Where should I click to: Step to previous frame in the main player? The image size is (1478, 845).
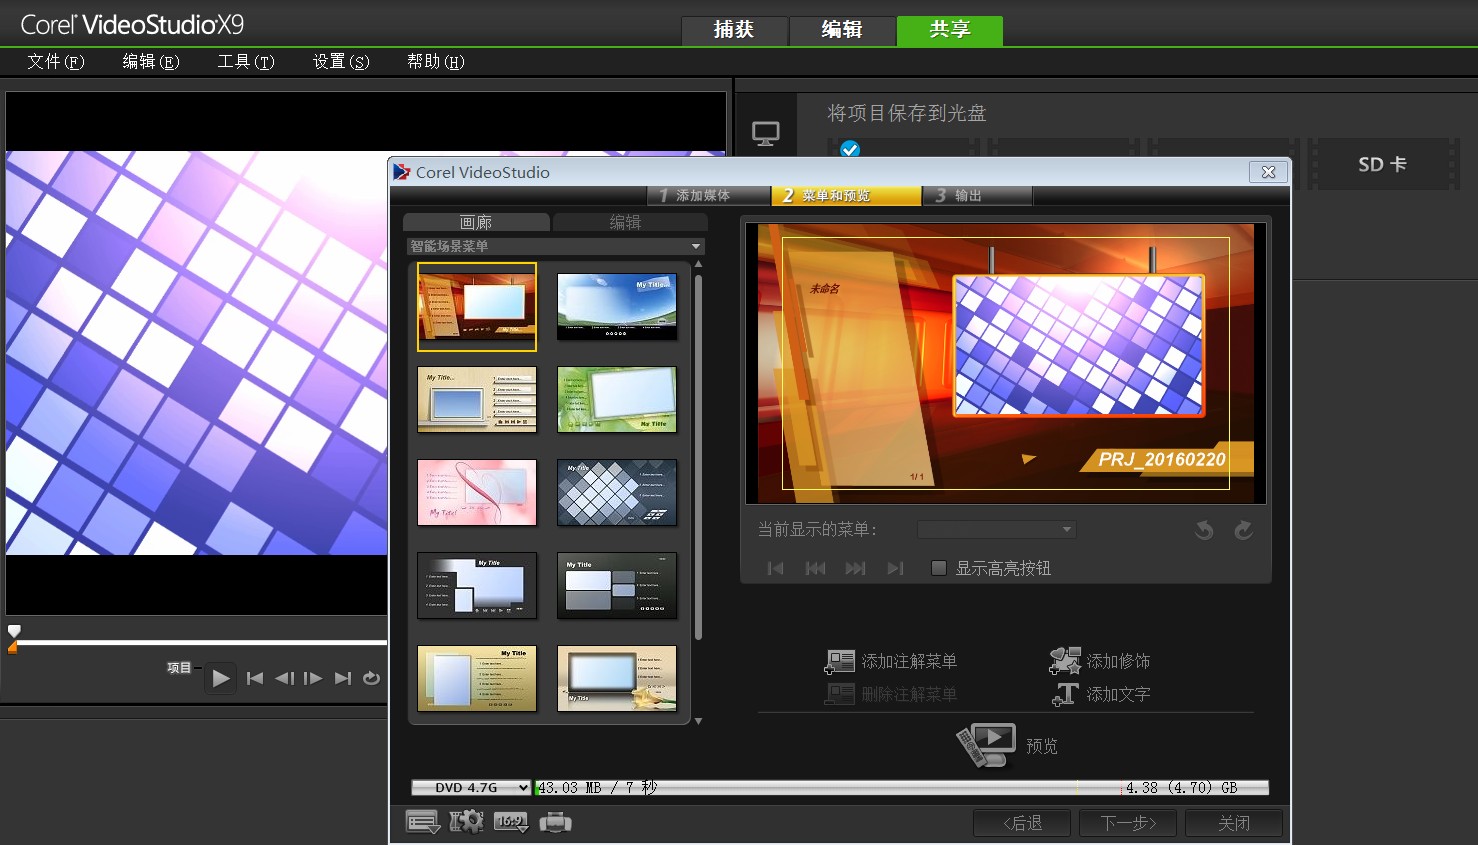(x=284, y=678)
